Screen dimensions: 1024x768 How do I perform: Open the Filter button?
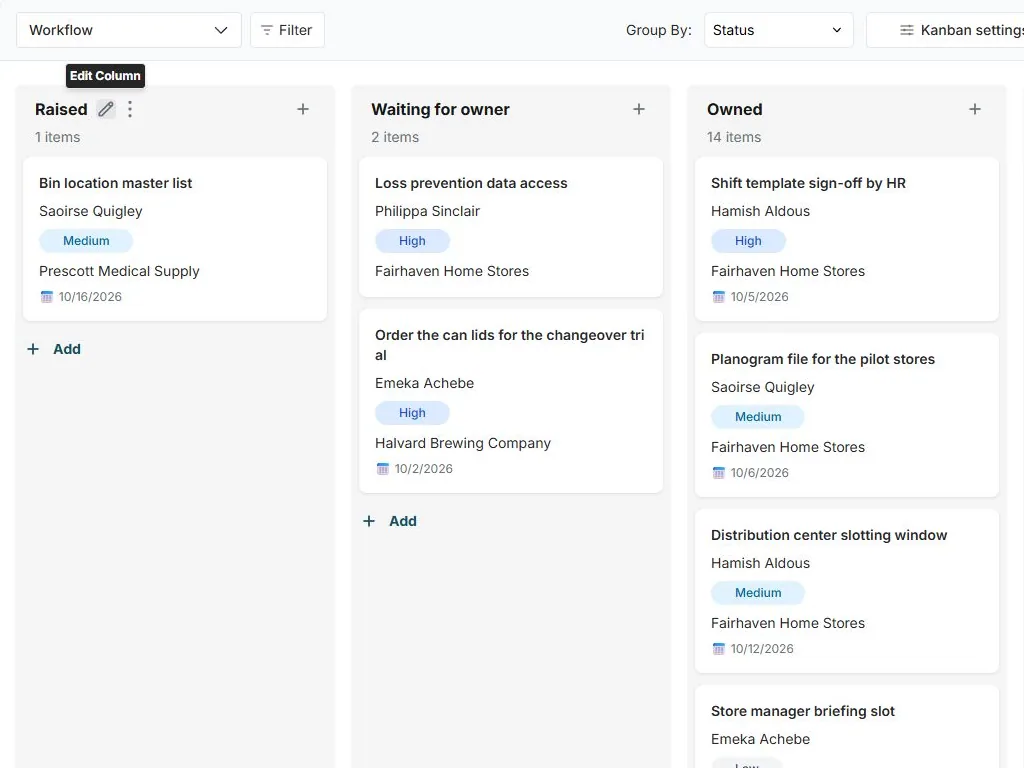[287, 30]
